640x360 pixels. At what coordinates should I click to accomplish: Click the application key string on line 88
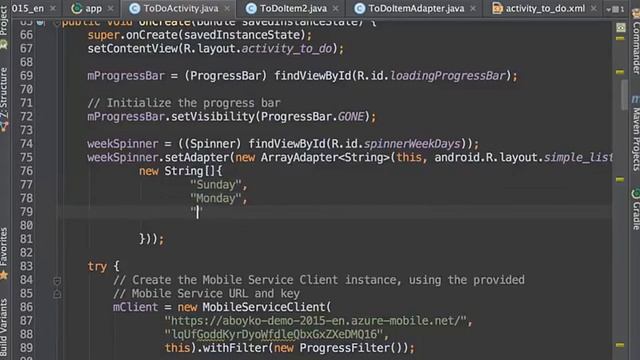[273, 334]
